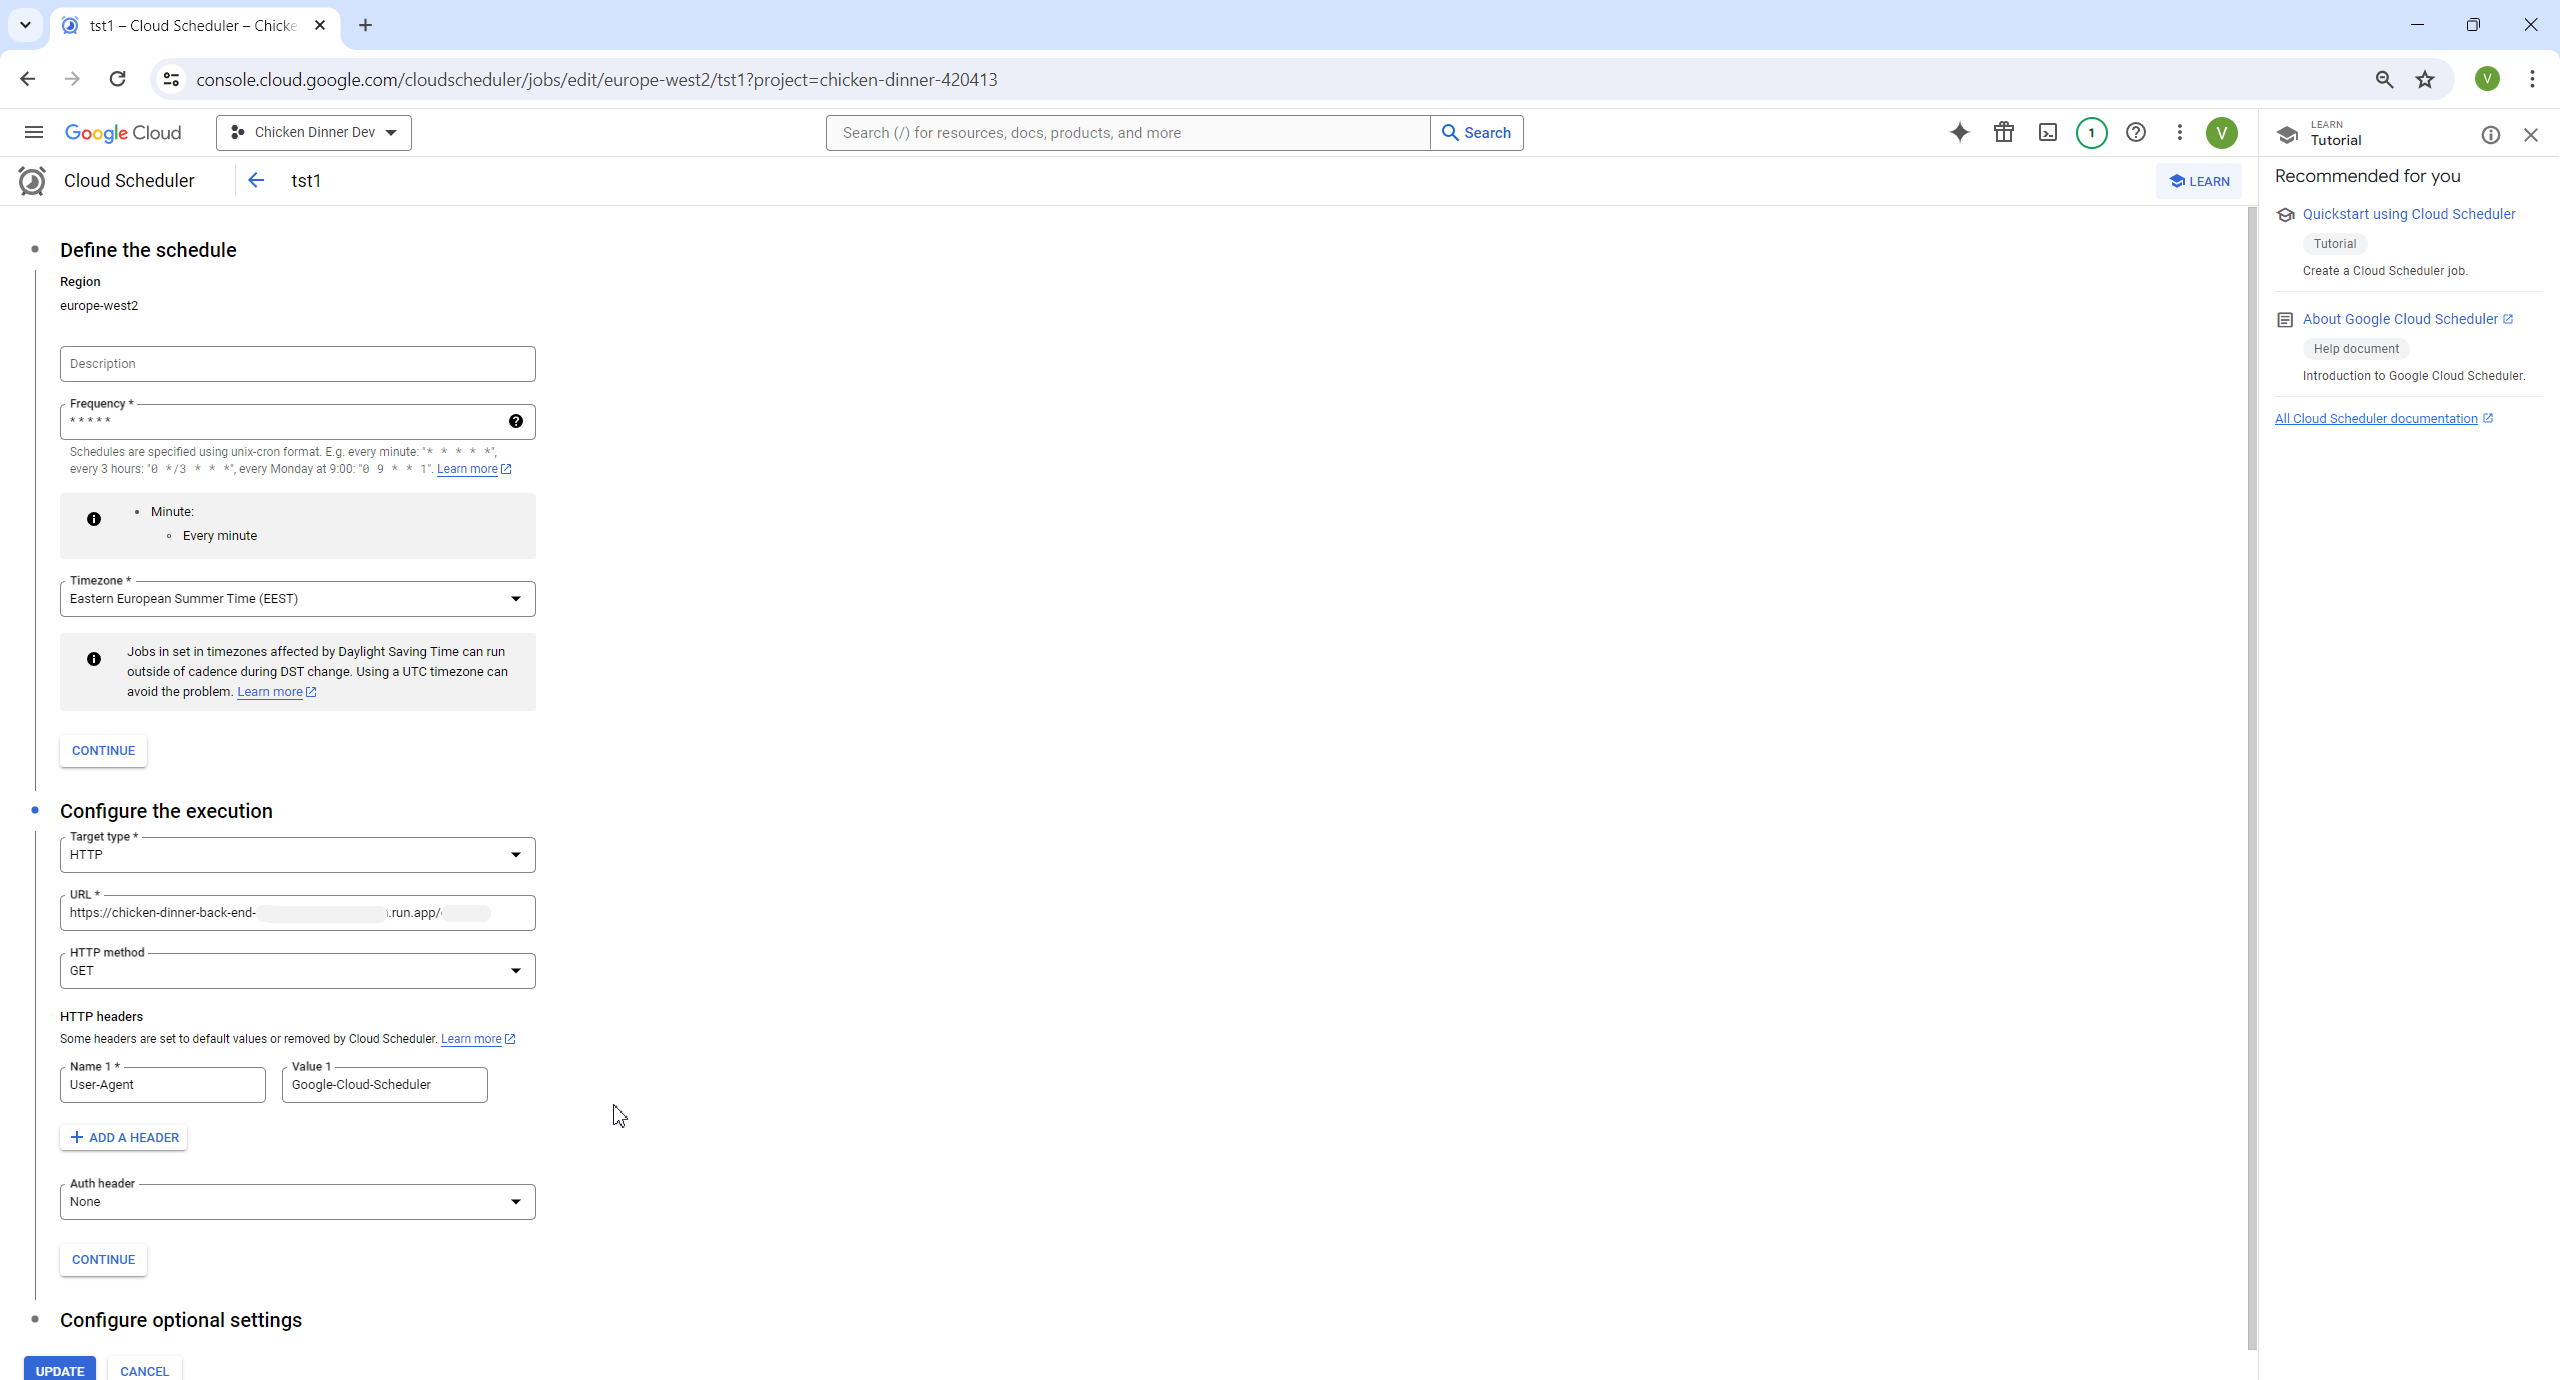Click the gift box icon in header

[x=2003, y=132]
